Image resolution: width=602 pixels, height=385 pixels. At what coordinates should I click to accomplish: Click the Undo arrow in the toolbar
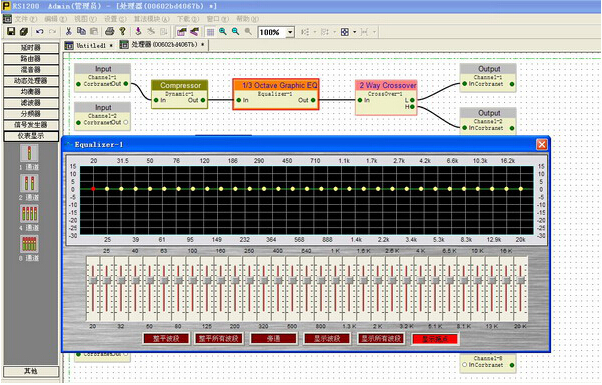tap(40, 32)
